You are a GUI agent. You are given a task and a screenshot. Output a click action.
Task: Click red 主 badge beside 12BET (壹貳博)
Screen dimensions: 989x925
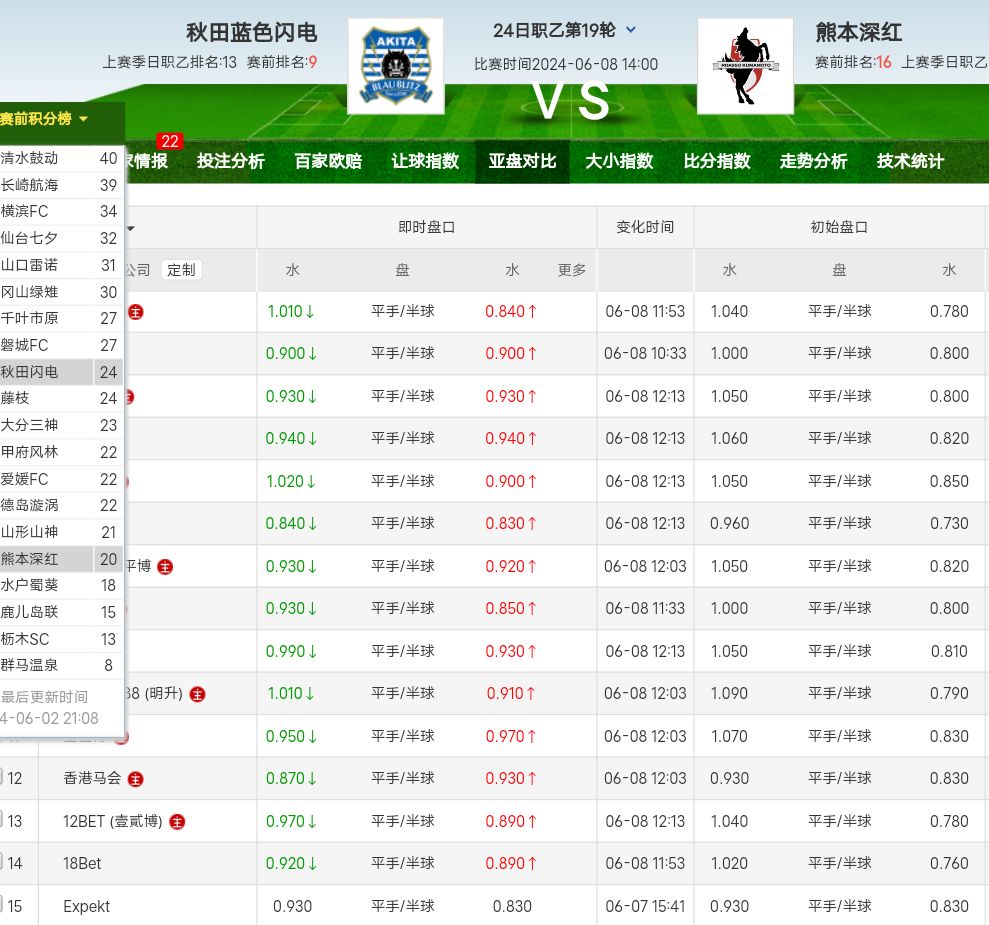(x=177, y=822)
